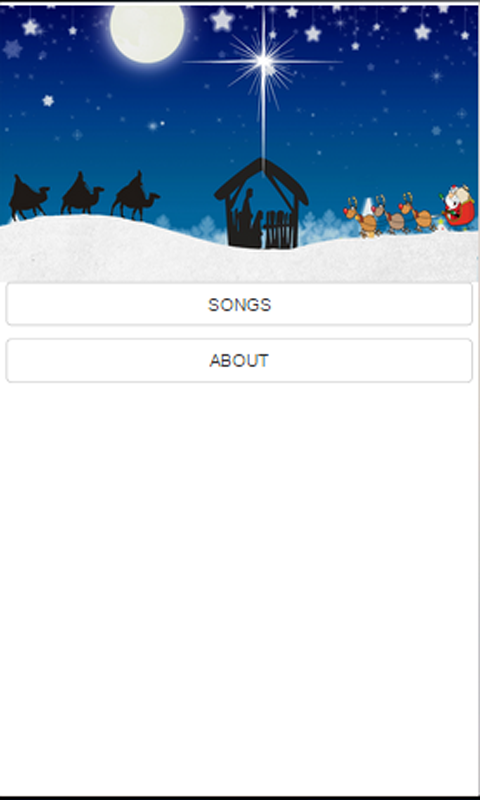The image size is (480, 800).
Task: Click the hanging star in top-left corner
Action: coord(31,27)
